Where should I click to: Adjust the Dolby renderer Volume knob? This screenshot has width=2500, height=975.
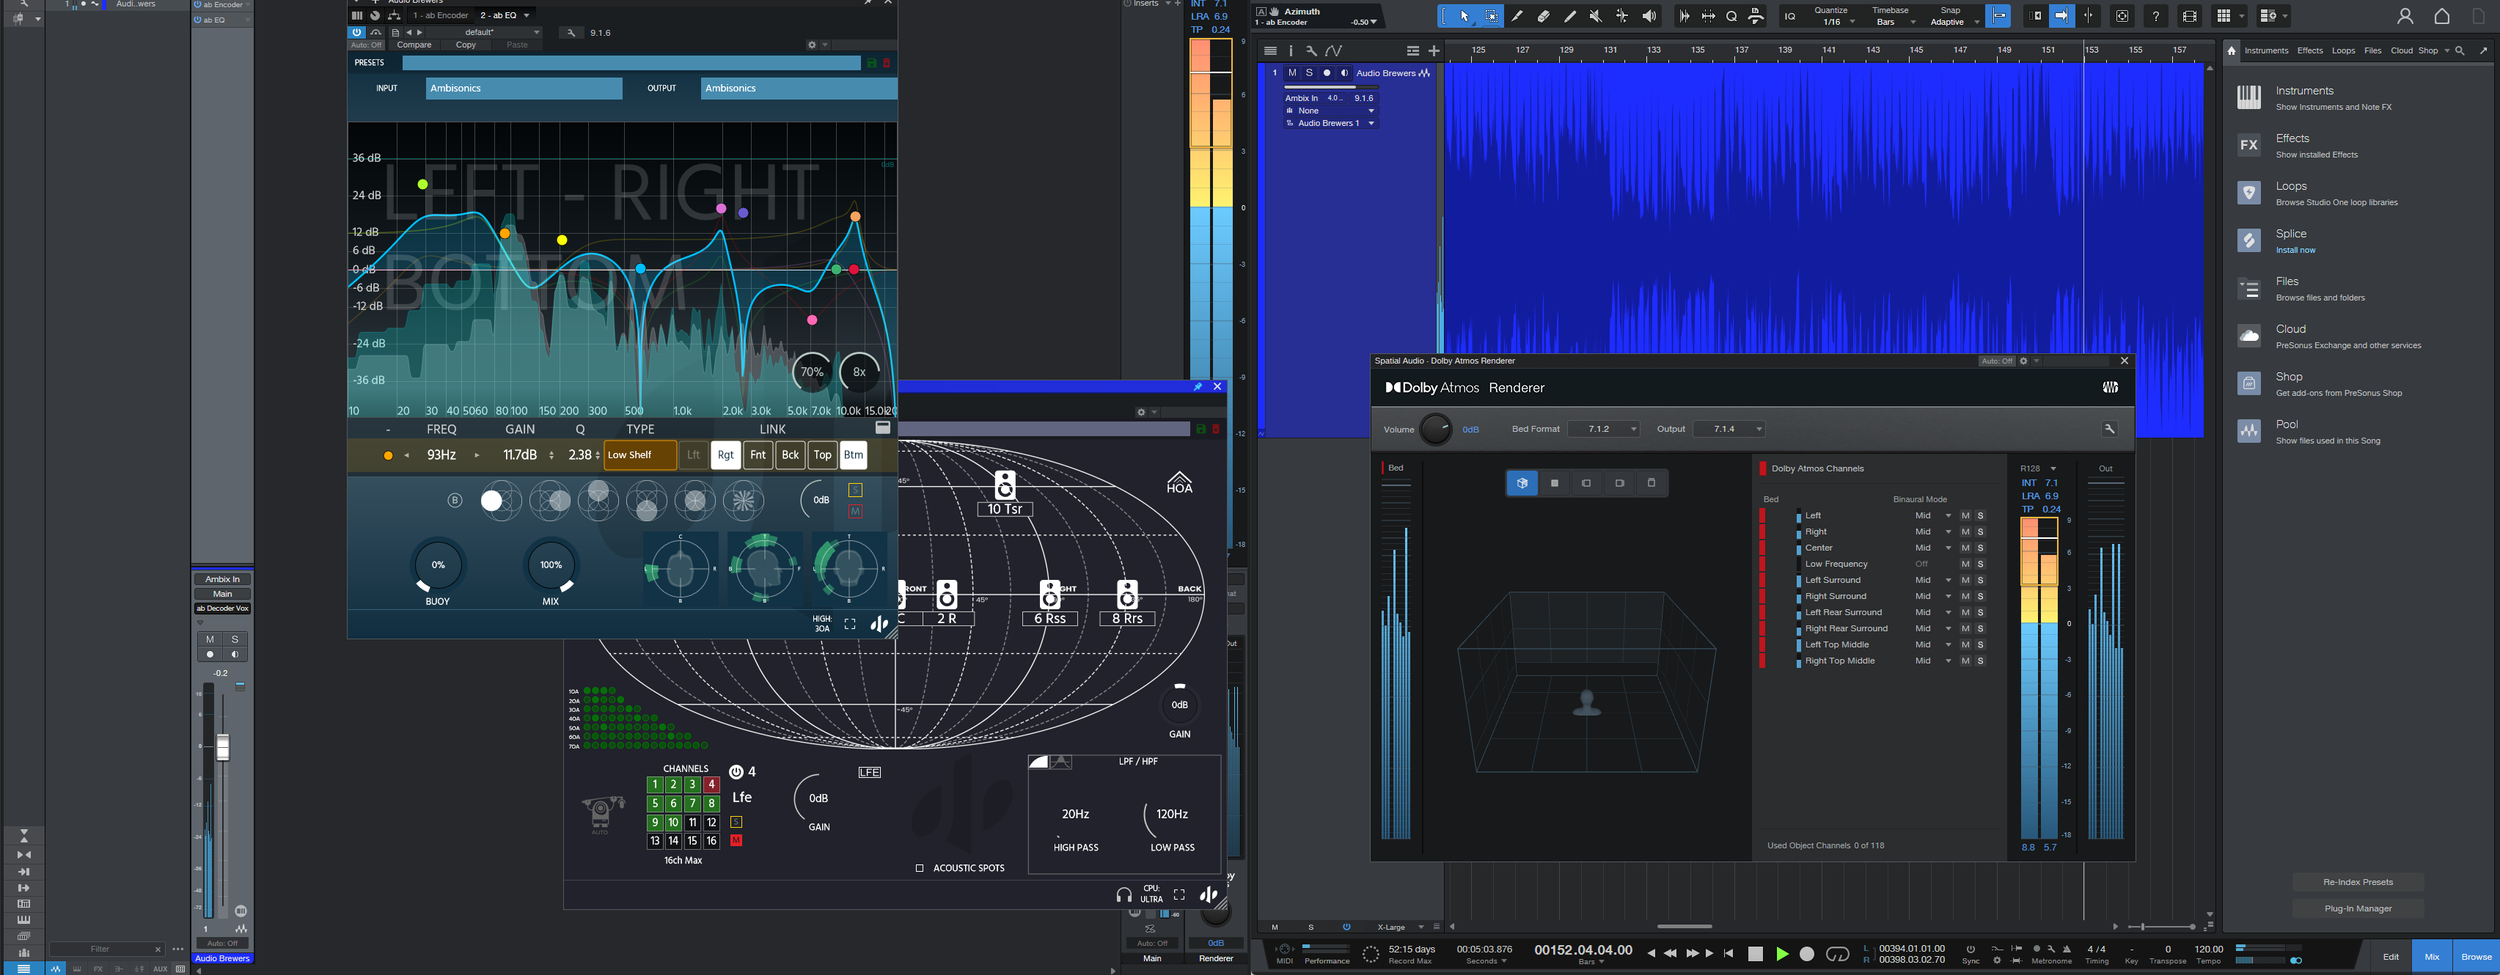pyautogui.click(x=1435, y=429)
